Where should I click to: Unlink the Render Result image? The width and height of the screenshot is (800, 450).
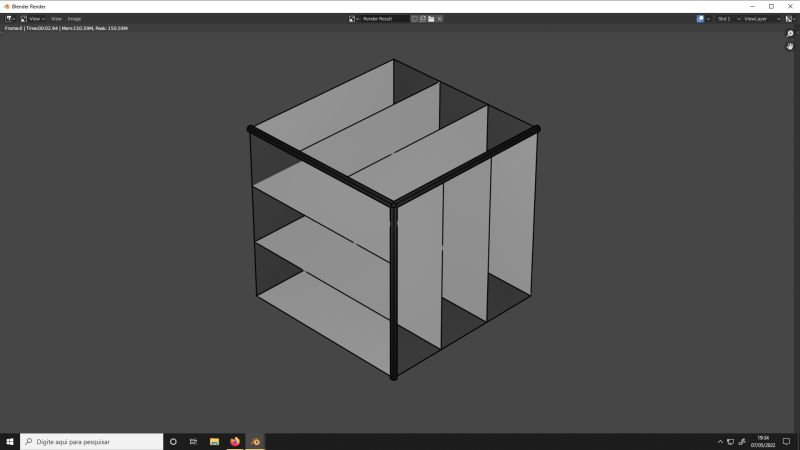tap(439, 19)
